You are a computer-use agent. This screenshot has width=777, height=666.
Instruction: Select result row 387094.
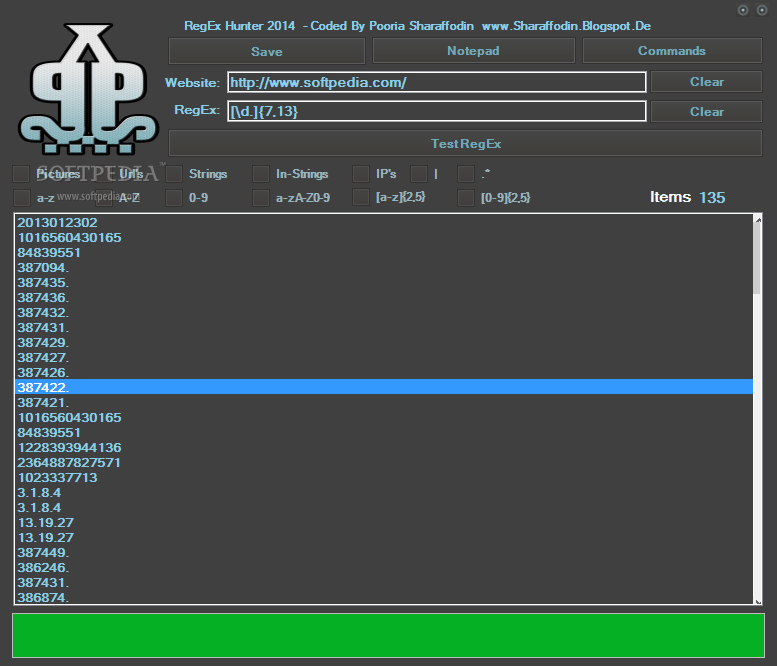(385, 268)
